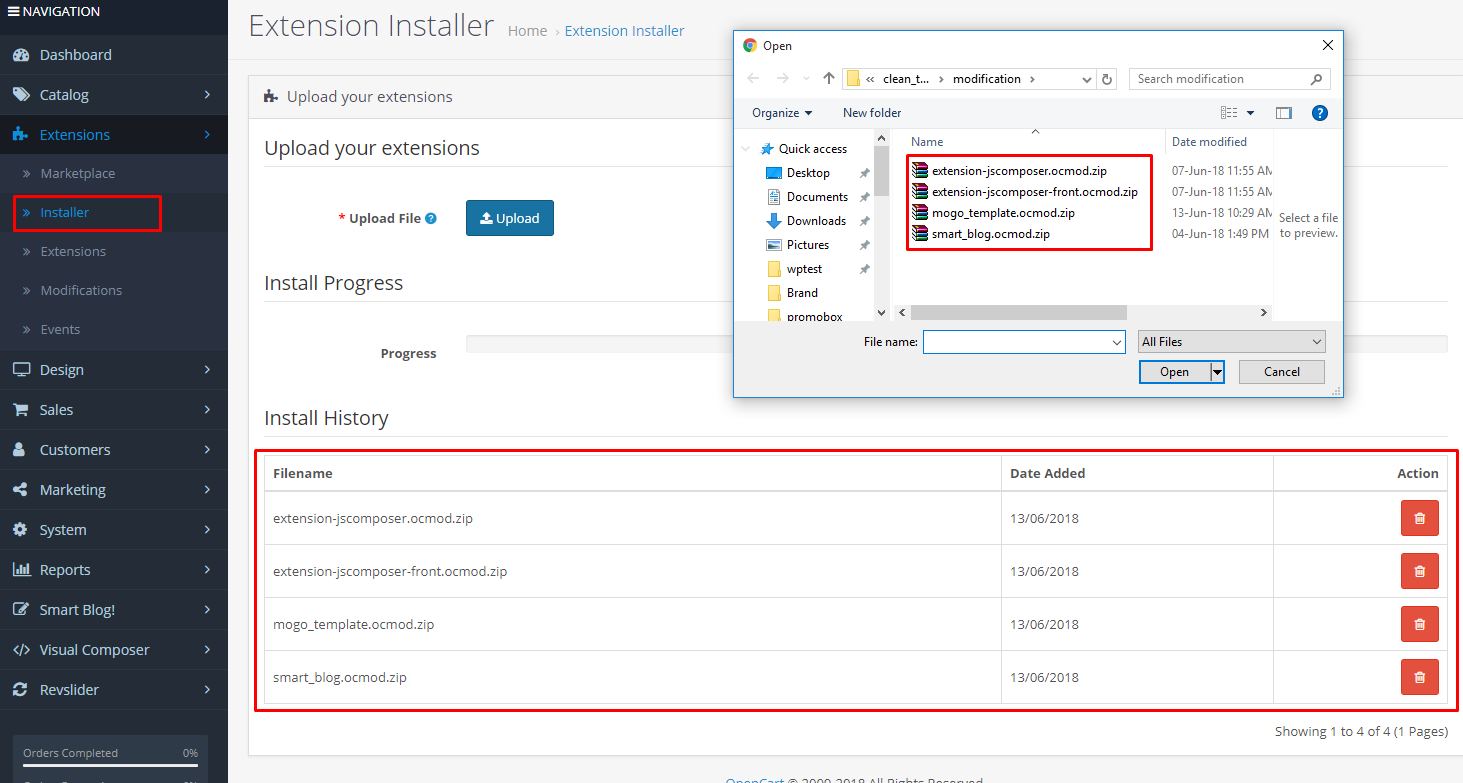Expand the Smart Blog! menu chevron
This screenshot has width=1463, height=783.
coord(207,610)
